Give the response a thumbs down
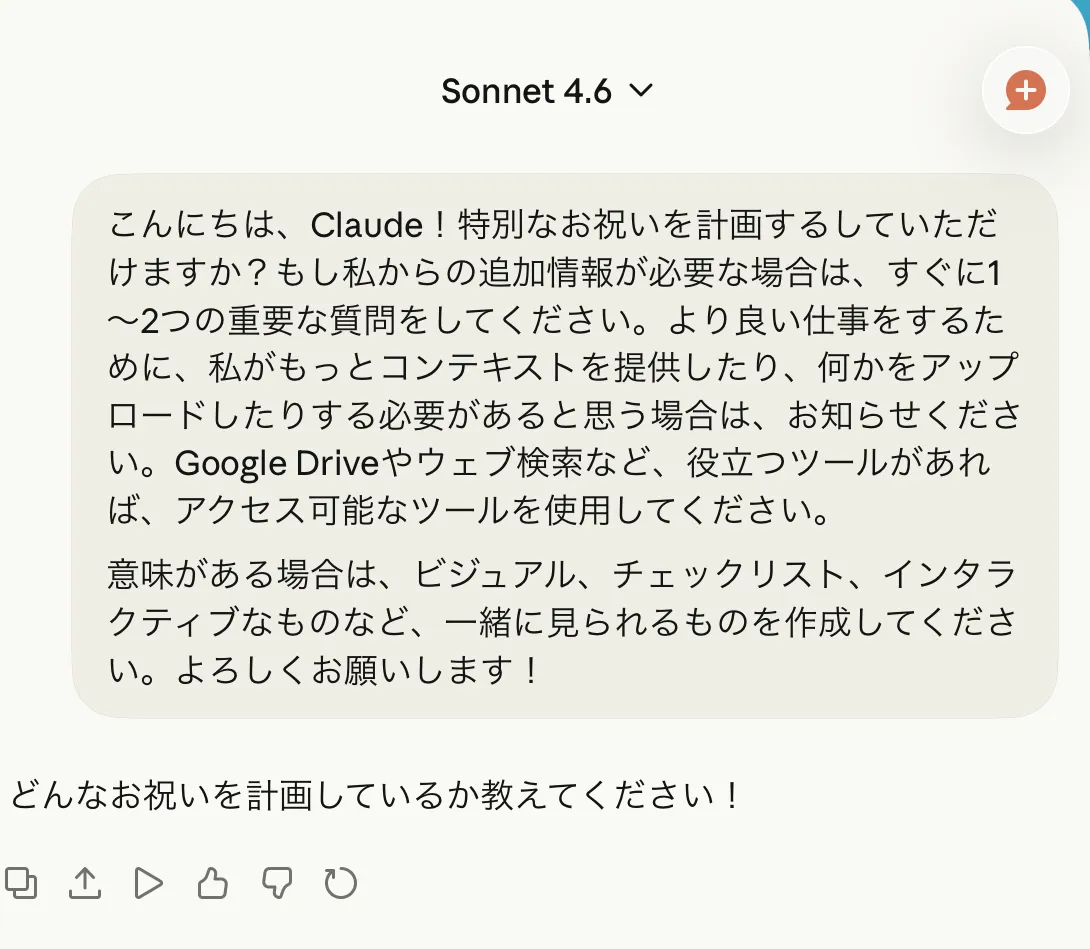Screen dimensions: 1090x949 click(276, 883)
